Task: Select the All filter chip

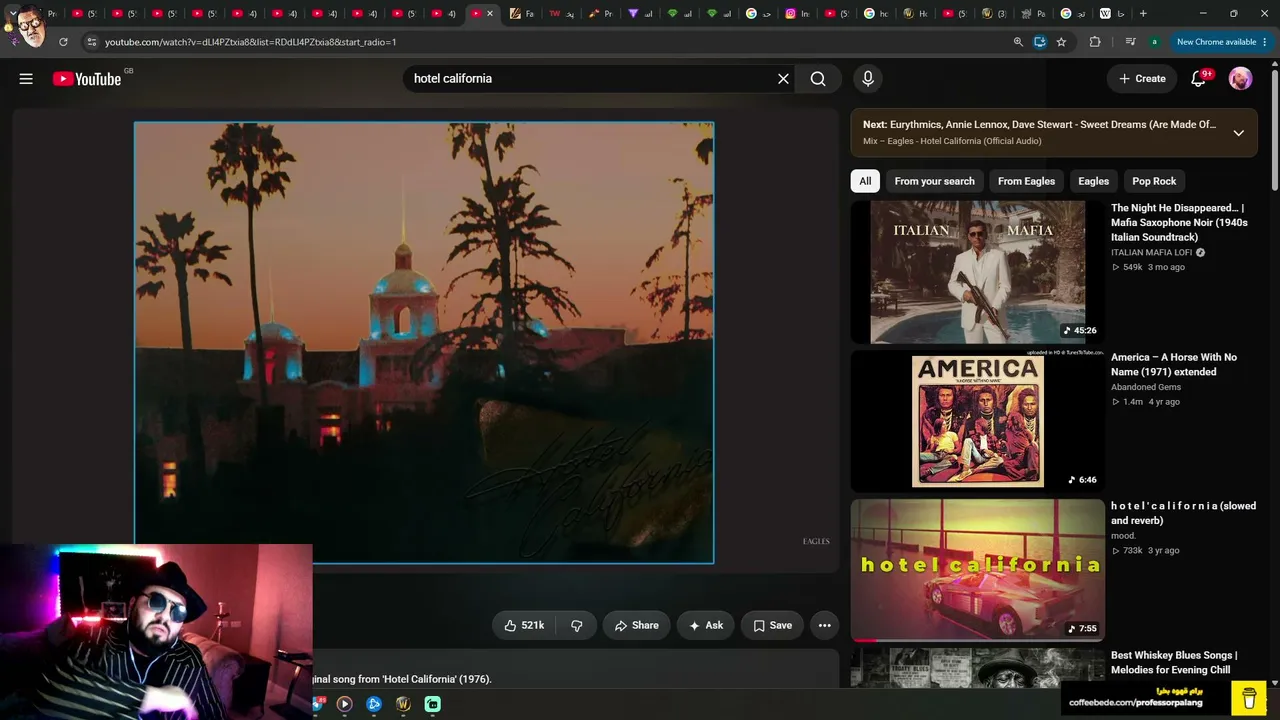Action: pyautogui.click(x=865, y=181)
